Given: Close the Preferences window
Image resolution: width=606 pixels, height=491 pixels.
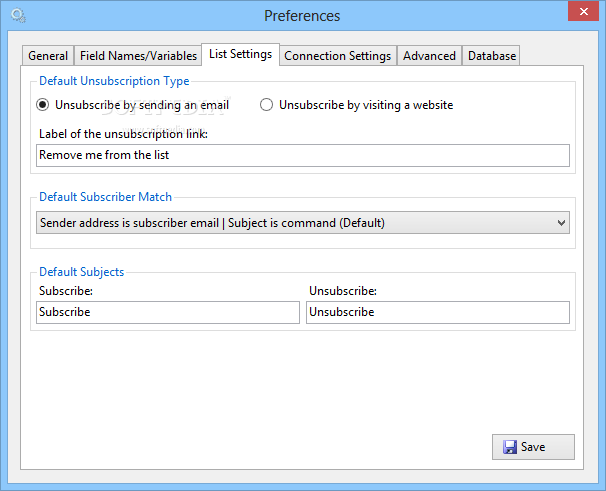Looking at the screenshot, I should pos(583,11).
